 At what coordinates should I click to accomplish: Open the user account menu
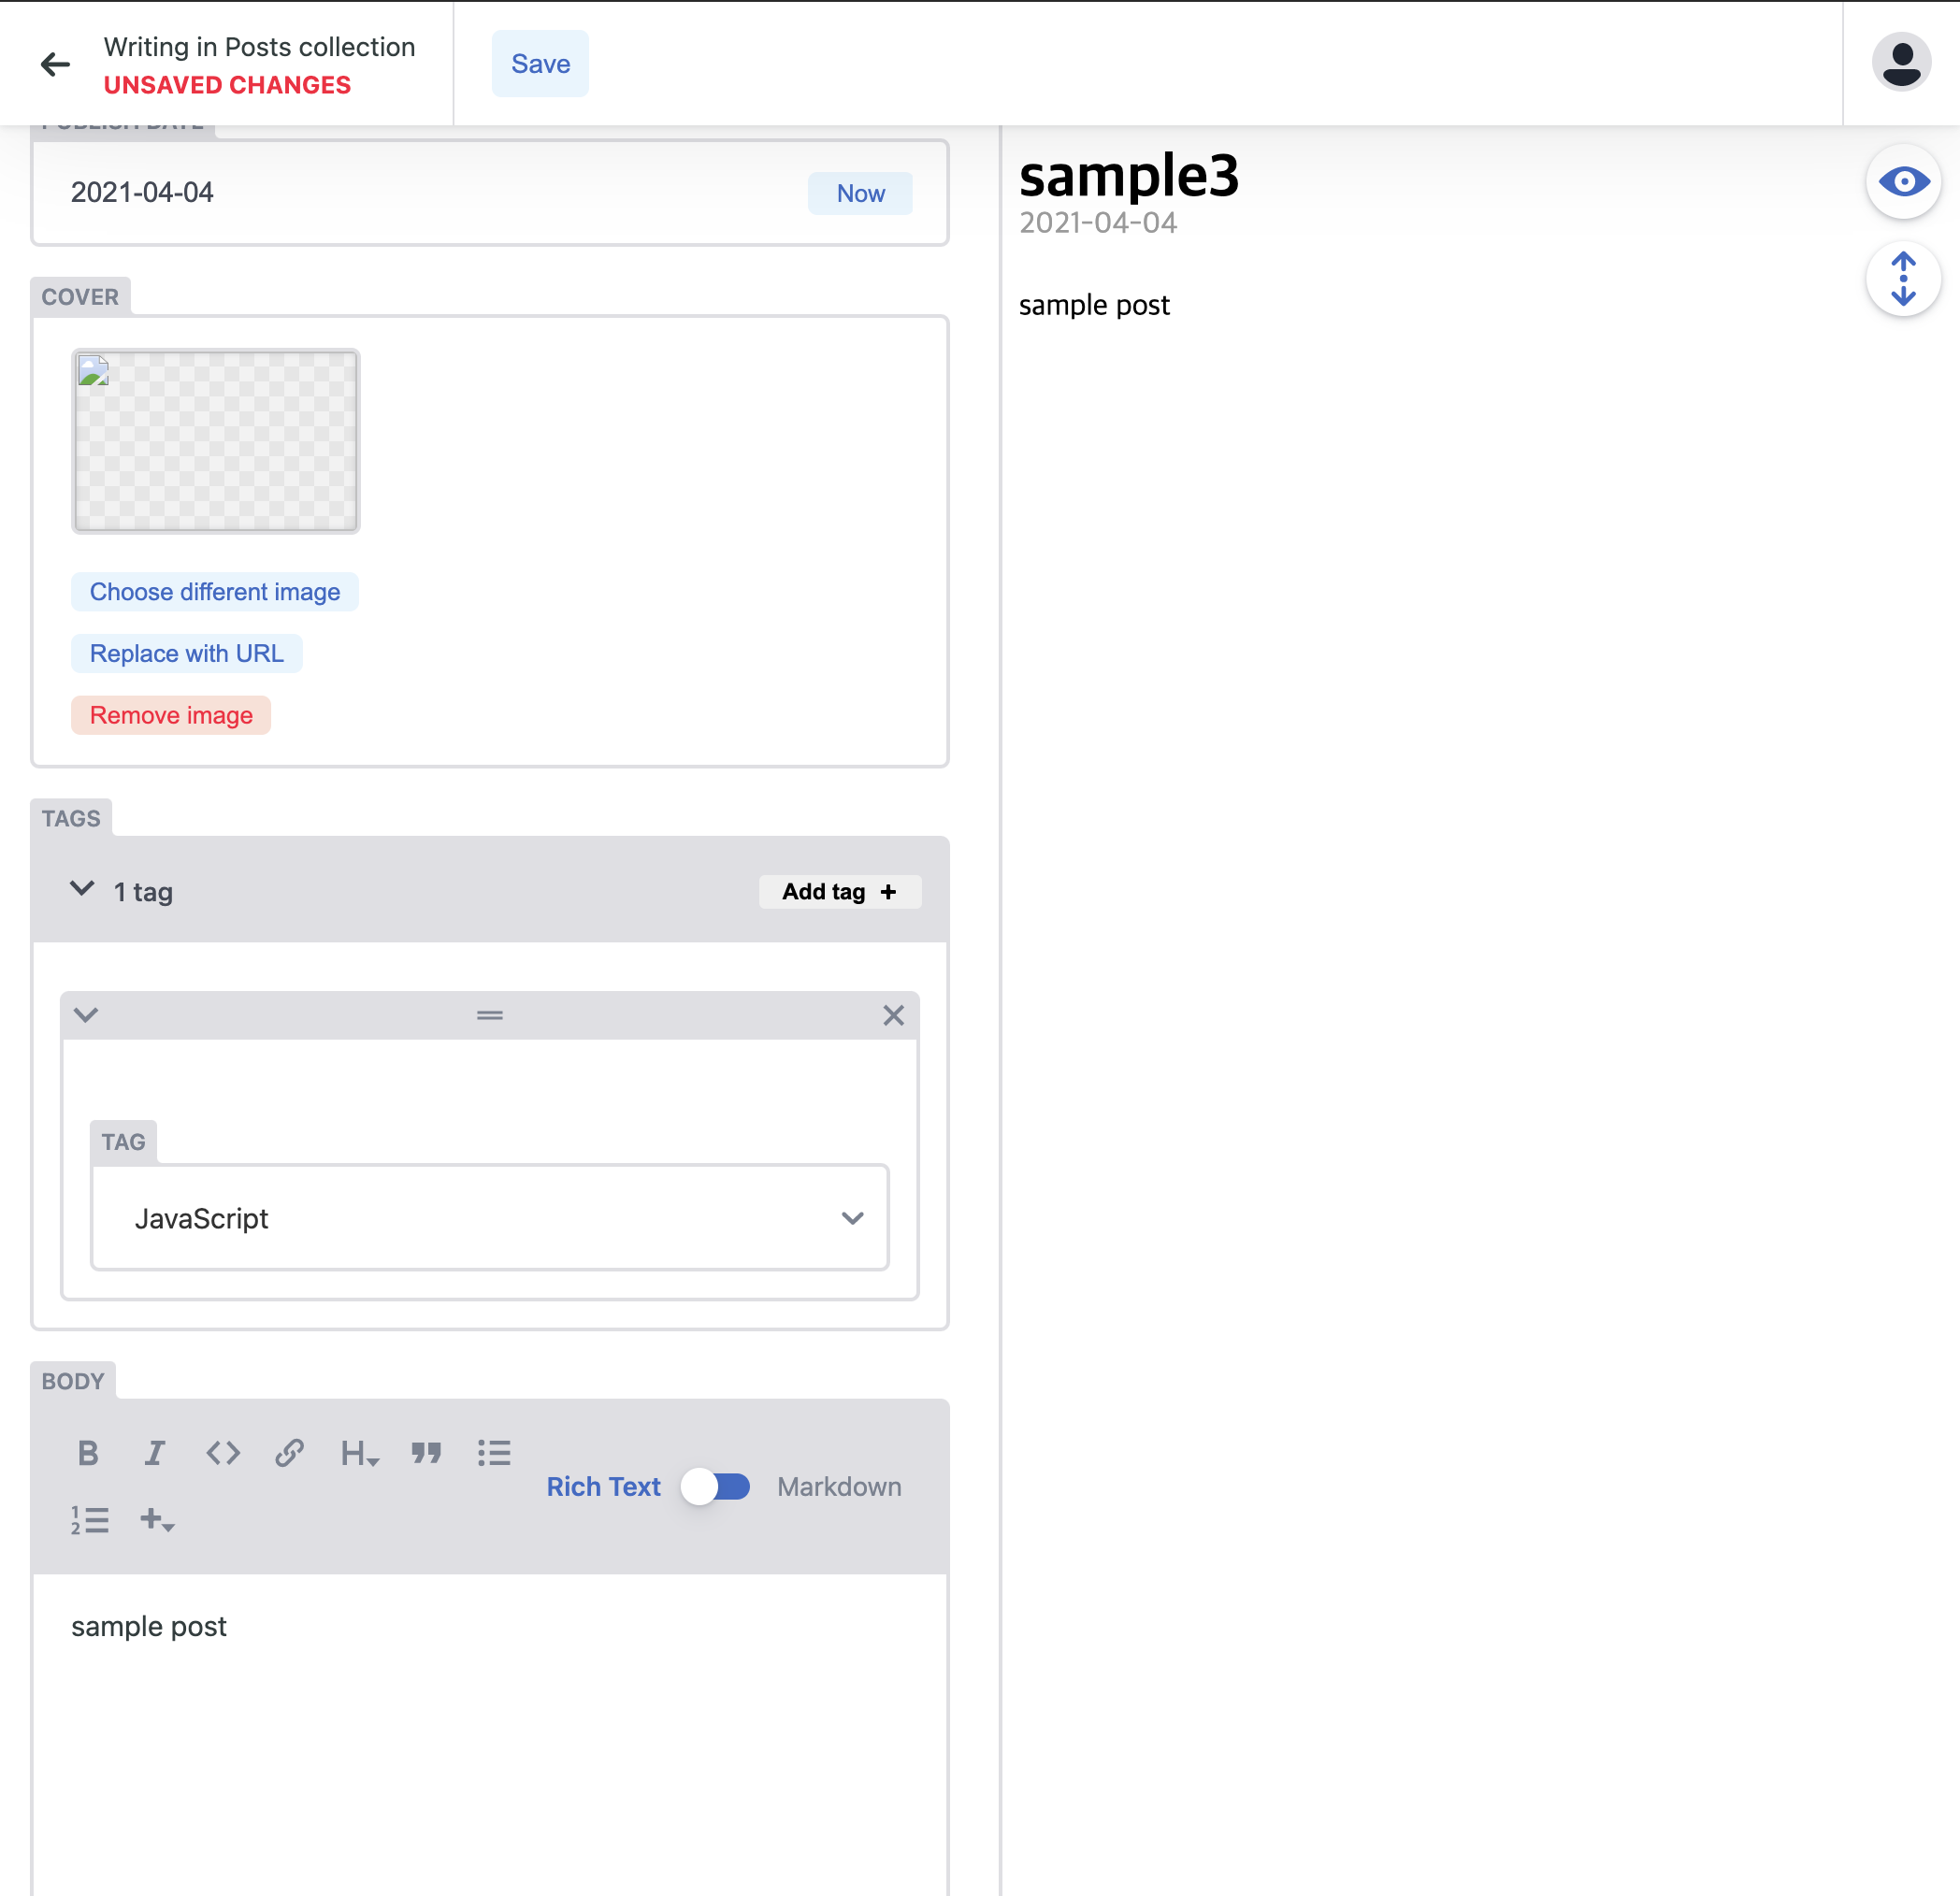click(x=1900, y=63)
